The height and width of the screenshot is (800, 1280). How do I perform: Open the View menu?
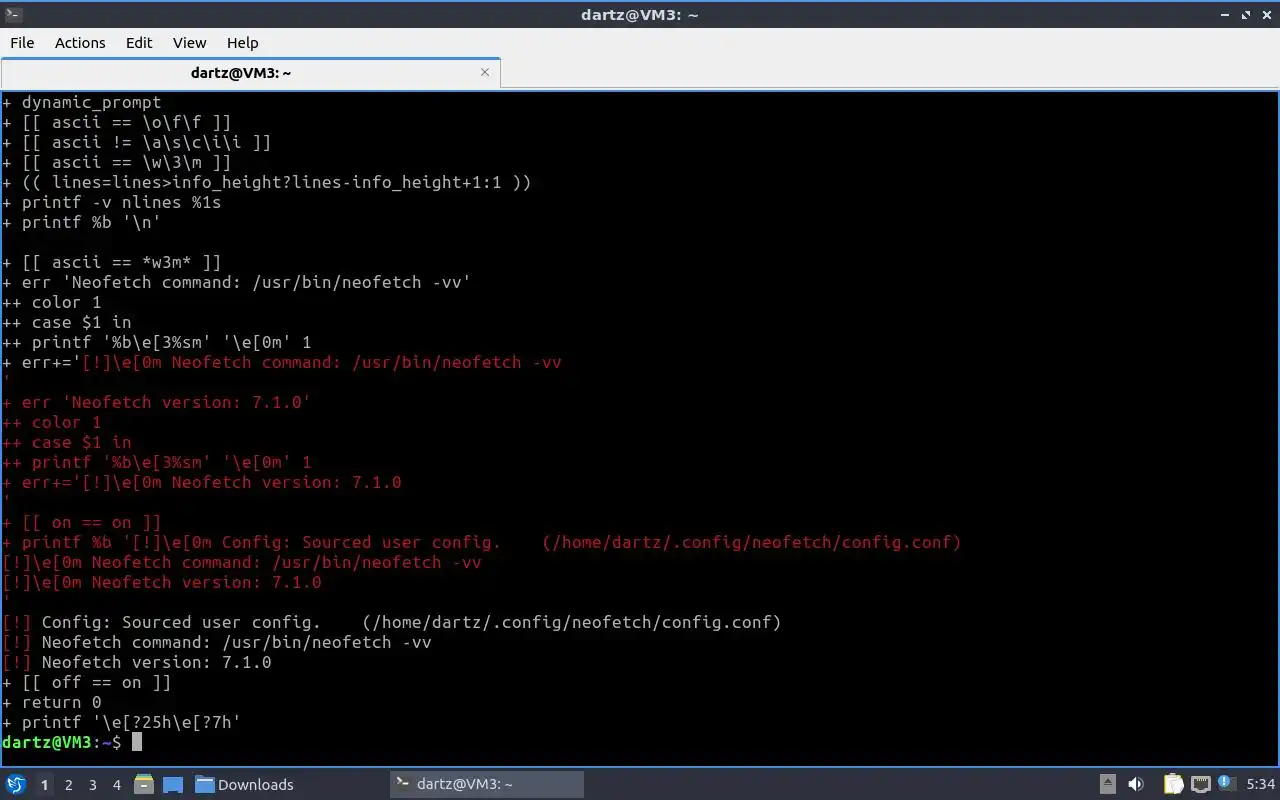tap(189, 42)
